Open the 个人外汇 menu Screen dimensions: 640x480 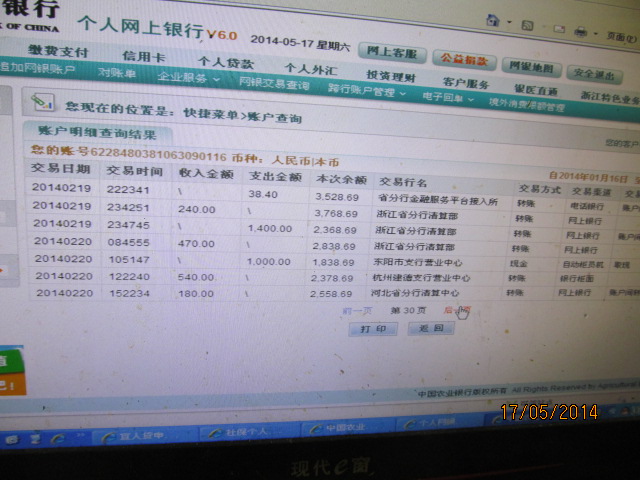pyautogui.click(x=311, y=69)
